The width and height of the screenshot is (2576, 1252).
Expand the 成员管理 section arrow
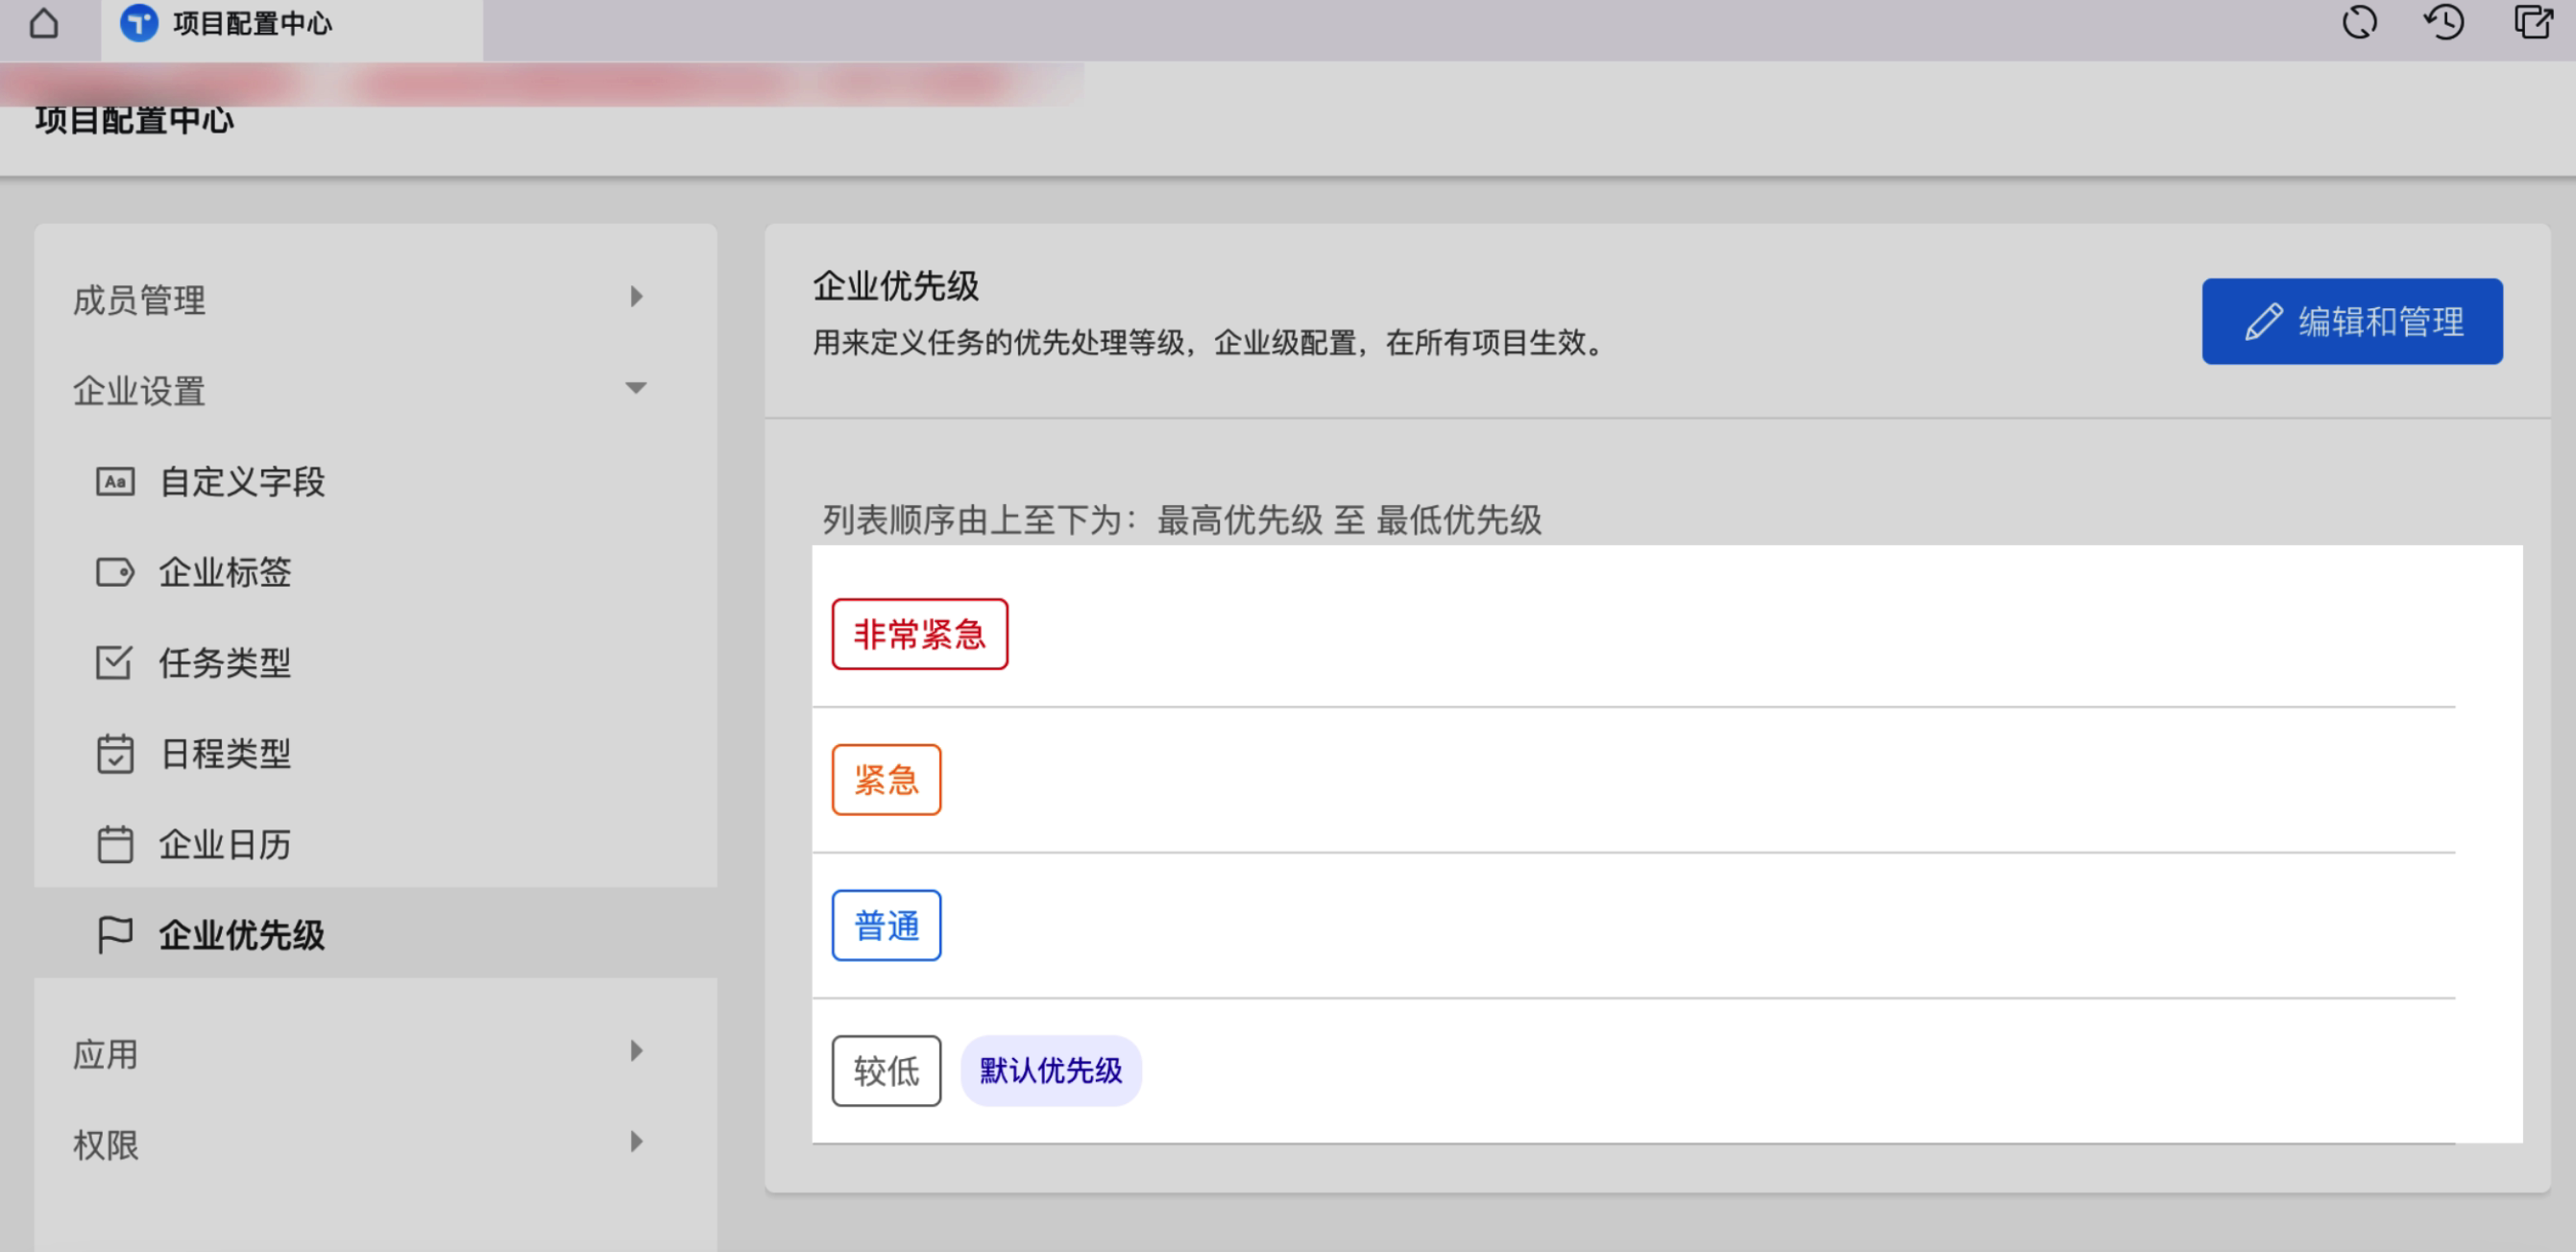click(x=636, y=297)
